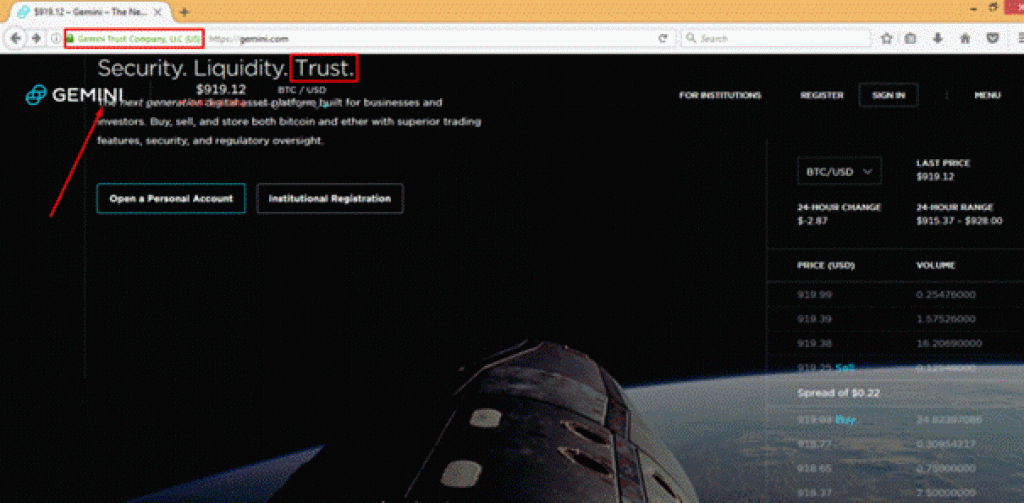Go forward with the browser forward arrow
The height and width of the screenshot is (503, 1024).
click(36, 39)
